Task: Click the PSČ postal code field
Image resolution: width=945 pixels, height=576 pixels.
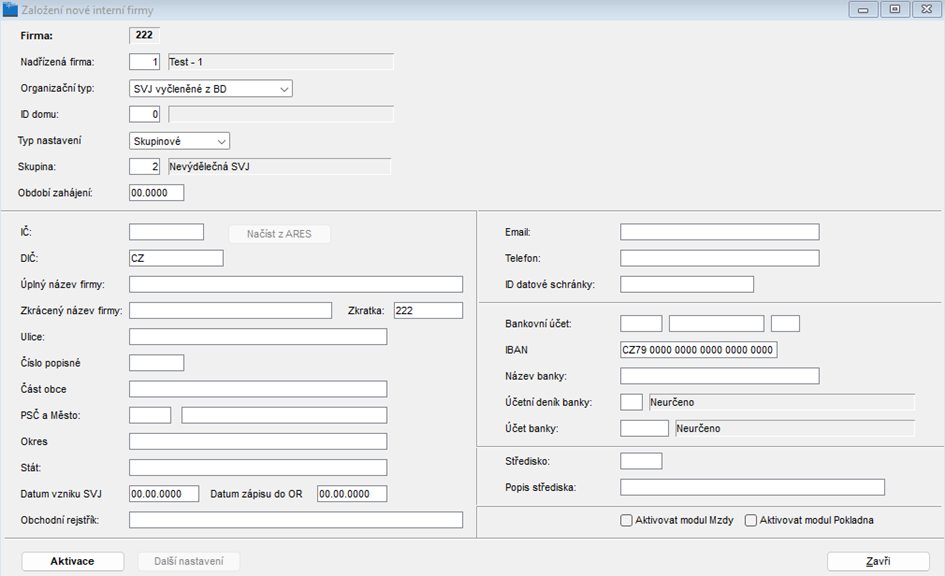Action: (150, 415)
